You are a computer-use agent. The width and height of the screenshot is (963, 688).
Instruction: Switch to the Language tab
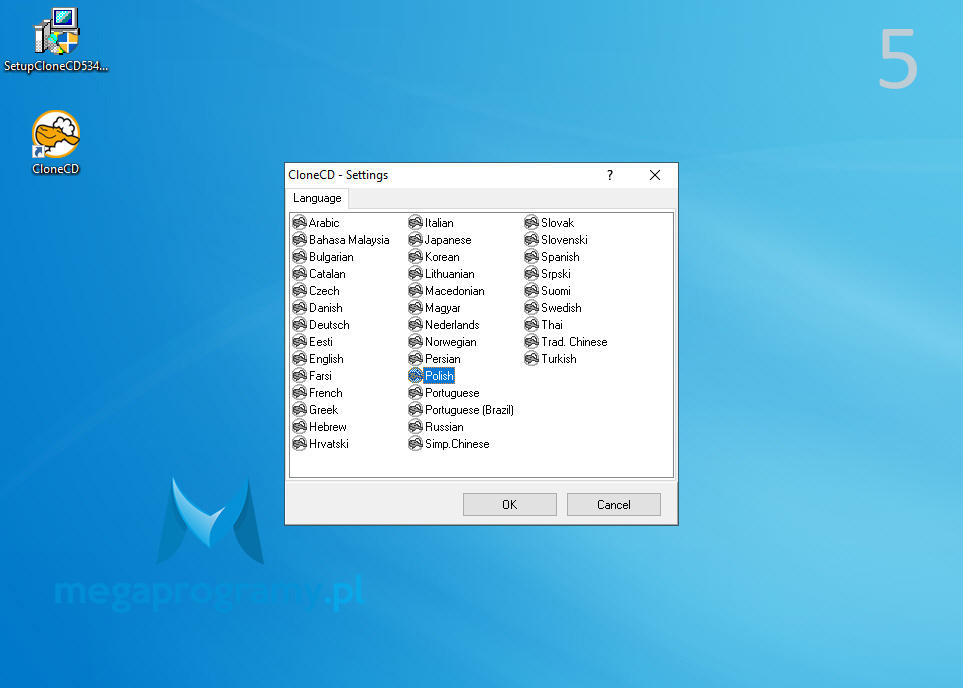[x=317, y=198]
